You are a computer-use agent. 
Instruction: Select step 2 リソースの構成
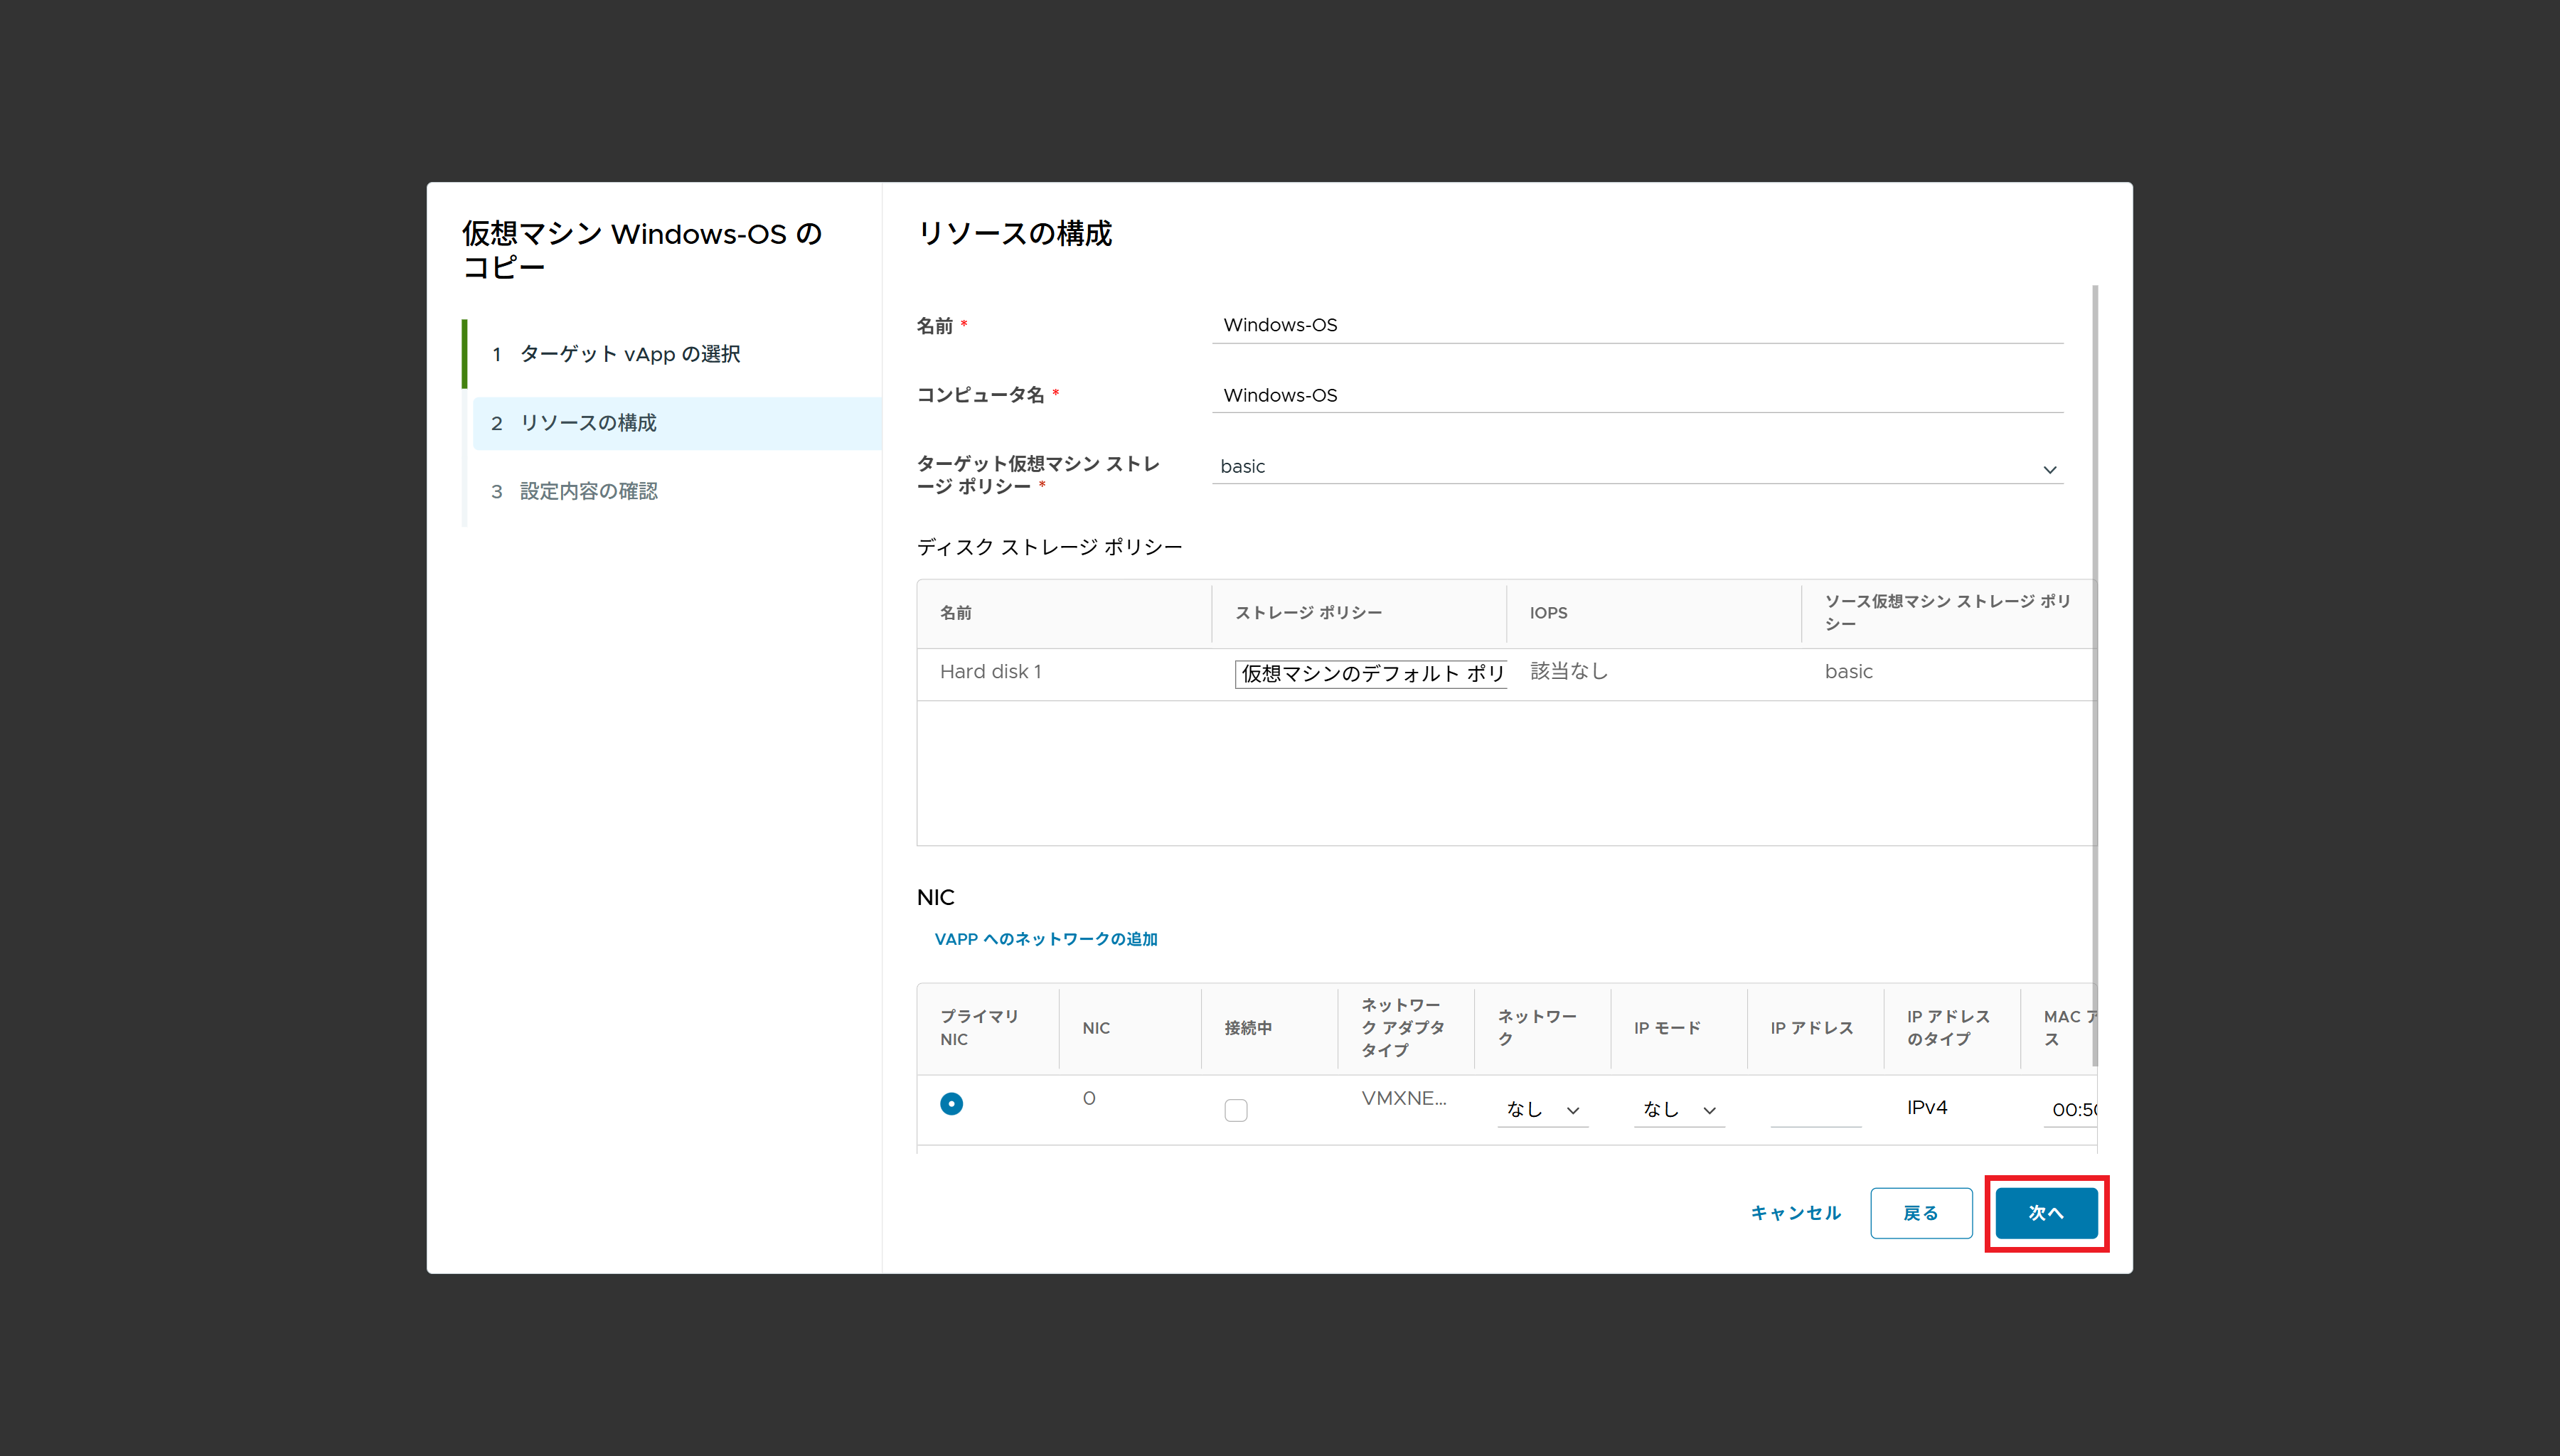pyautogui.click(x=588, y=423)
